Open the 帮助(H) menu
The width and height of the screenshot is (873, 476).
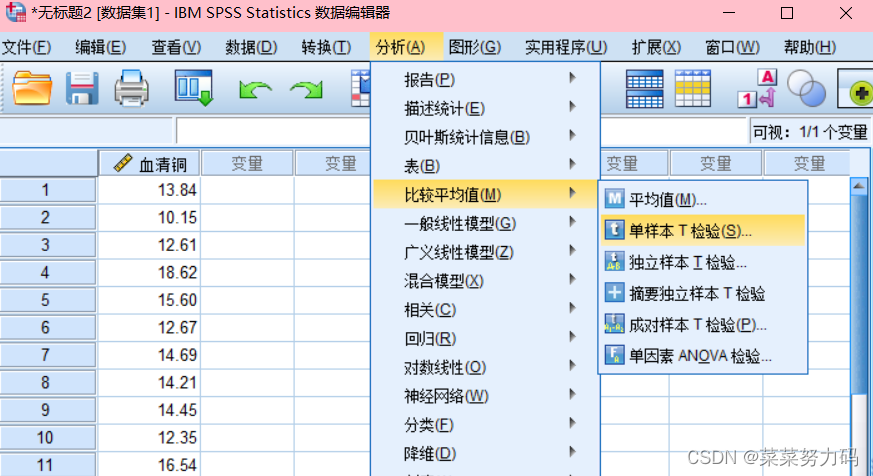810,47
